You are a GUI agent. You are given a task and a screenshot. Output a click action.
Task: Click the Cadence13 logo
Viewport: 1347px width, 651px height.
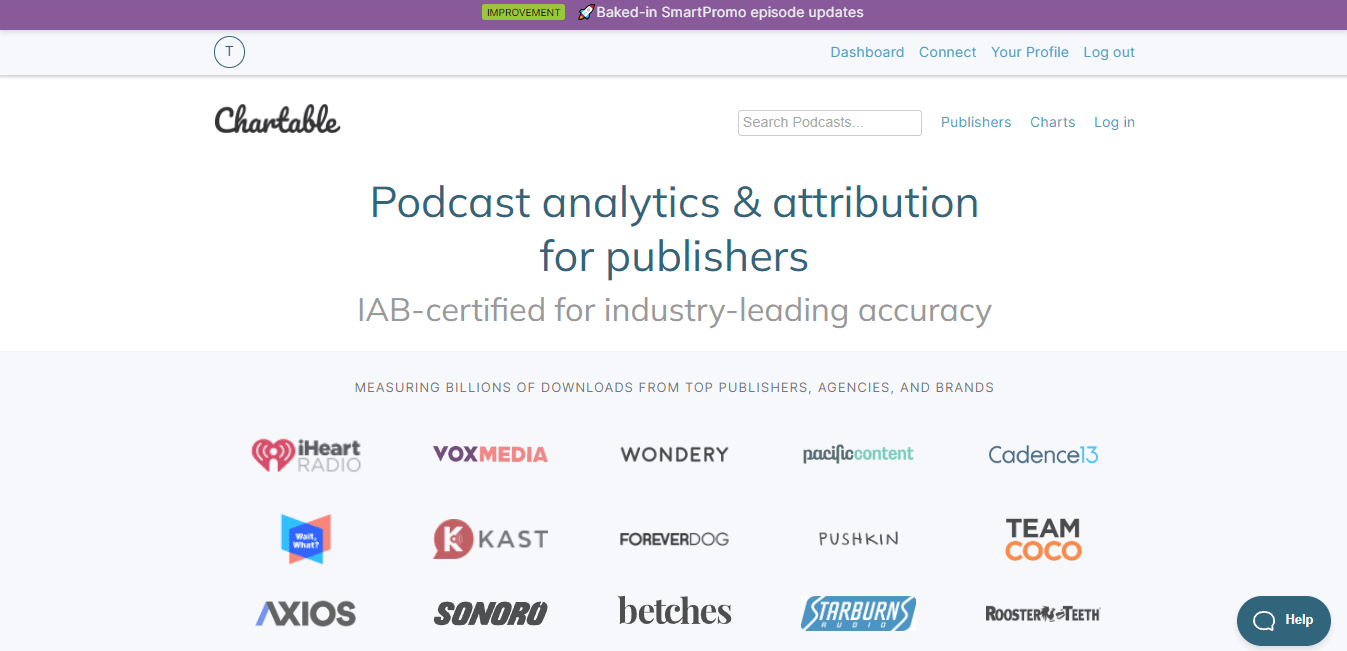click(1043, 455)
